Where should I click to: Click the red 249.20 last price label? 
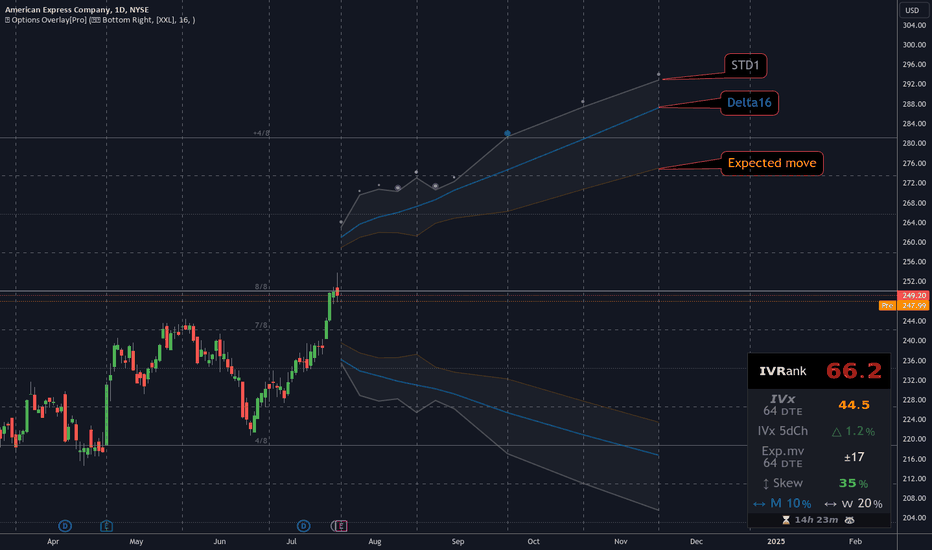pyautogui.click(x=914, y=296)
